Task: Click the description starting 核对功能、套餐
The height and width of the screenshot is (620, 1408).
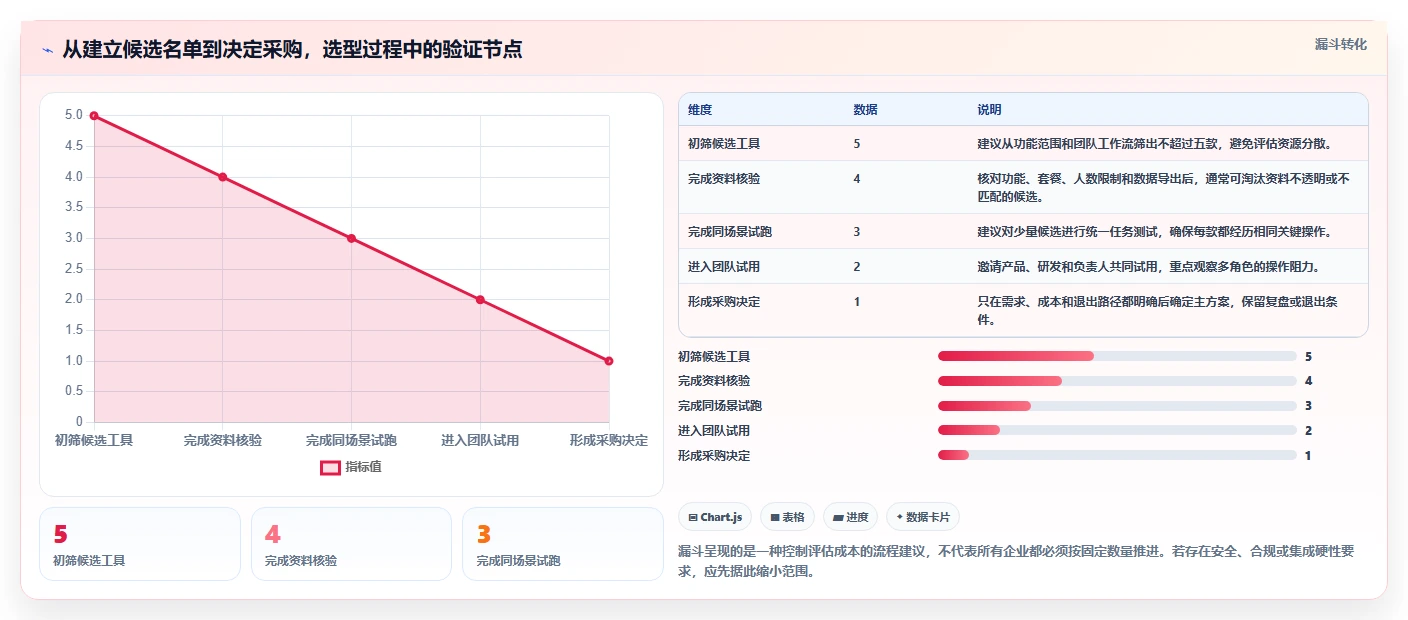Action: click(1164, 188)
